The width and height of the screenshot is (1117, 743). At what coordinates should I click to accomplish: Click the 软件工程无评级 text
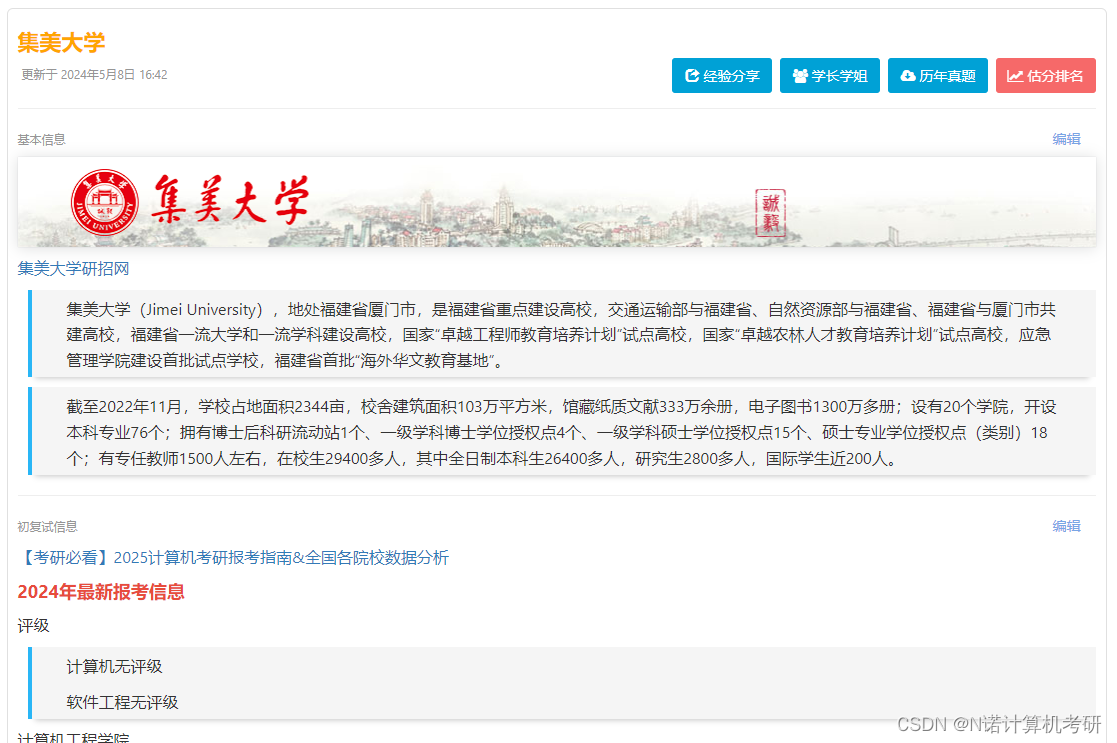tap(122, 702)
